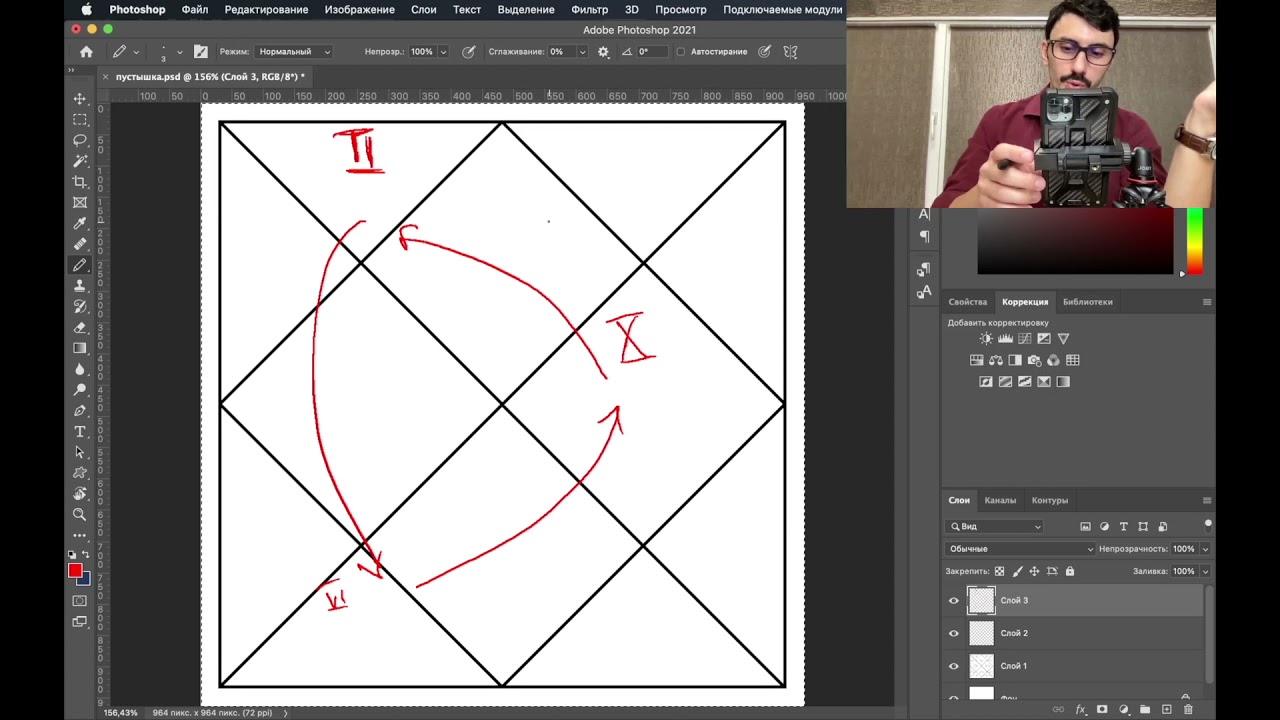Image resolution: width=1280 pixels, height=720 pixels.
Task: Switch to the Библиотеки tab
Action: coord(1087,302)
